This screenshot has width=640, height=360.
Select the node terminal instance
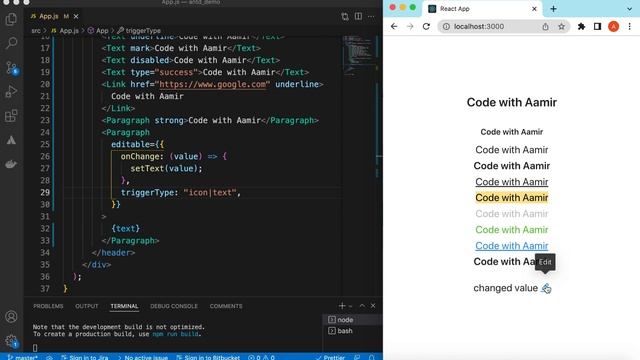352,320
